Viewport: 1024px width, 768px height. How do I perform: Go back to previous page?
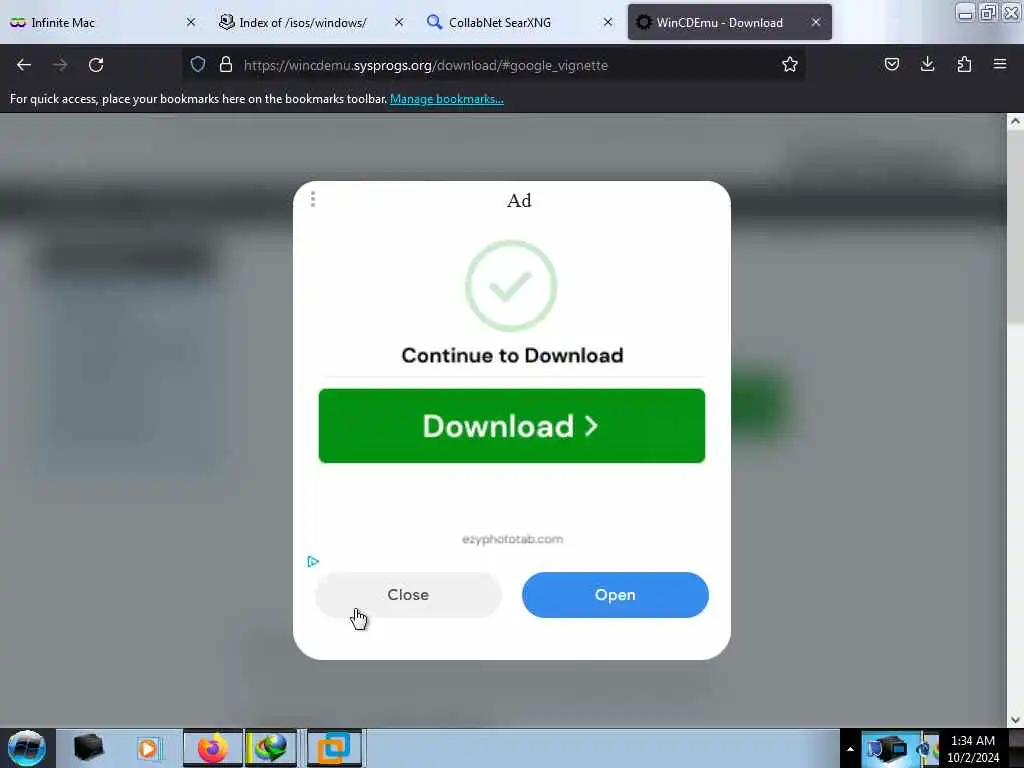click(x=24, y=65)
